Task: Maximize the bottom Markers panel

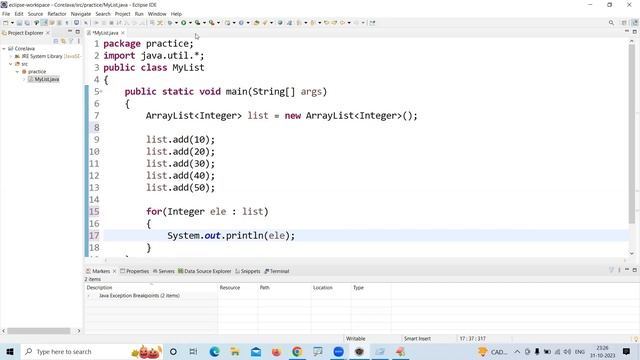Action: pos(635,270)
